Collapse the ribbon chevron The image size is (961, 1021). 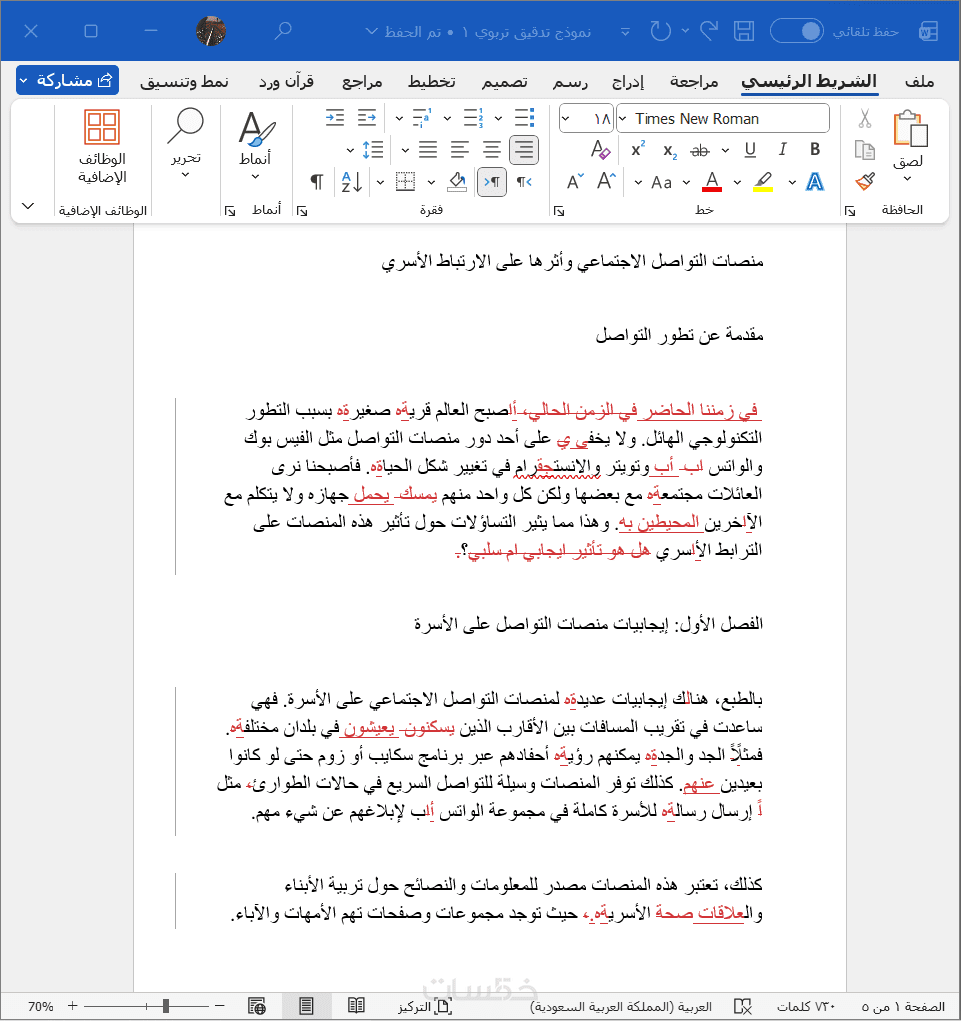[28, 206]
